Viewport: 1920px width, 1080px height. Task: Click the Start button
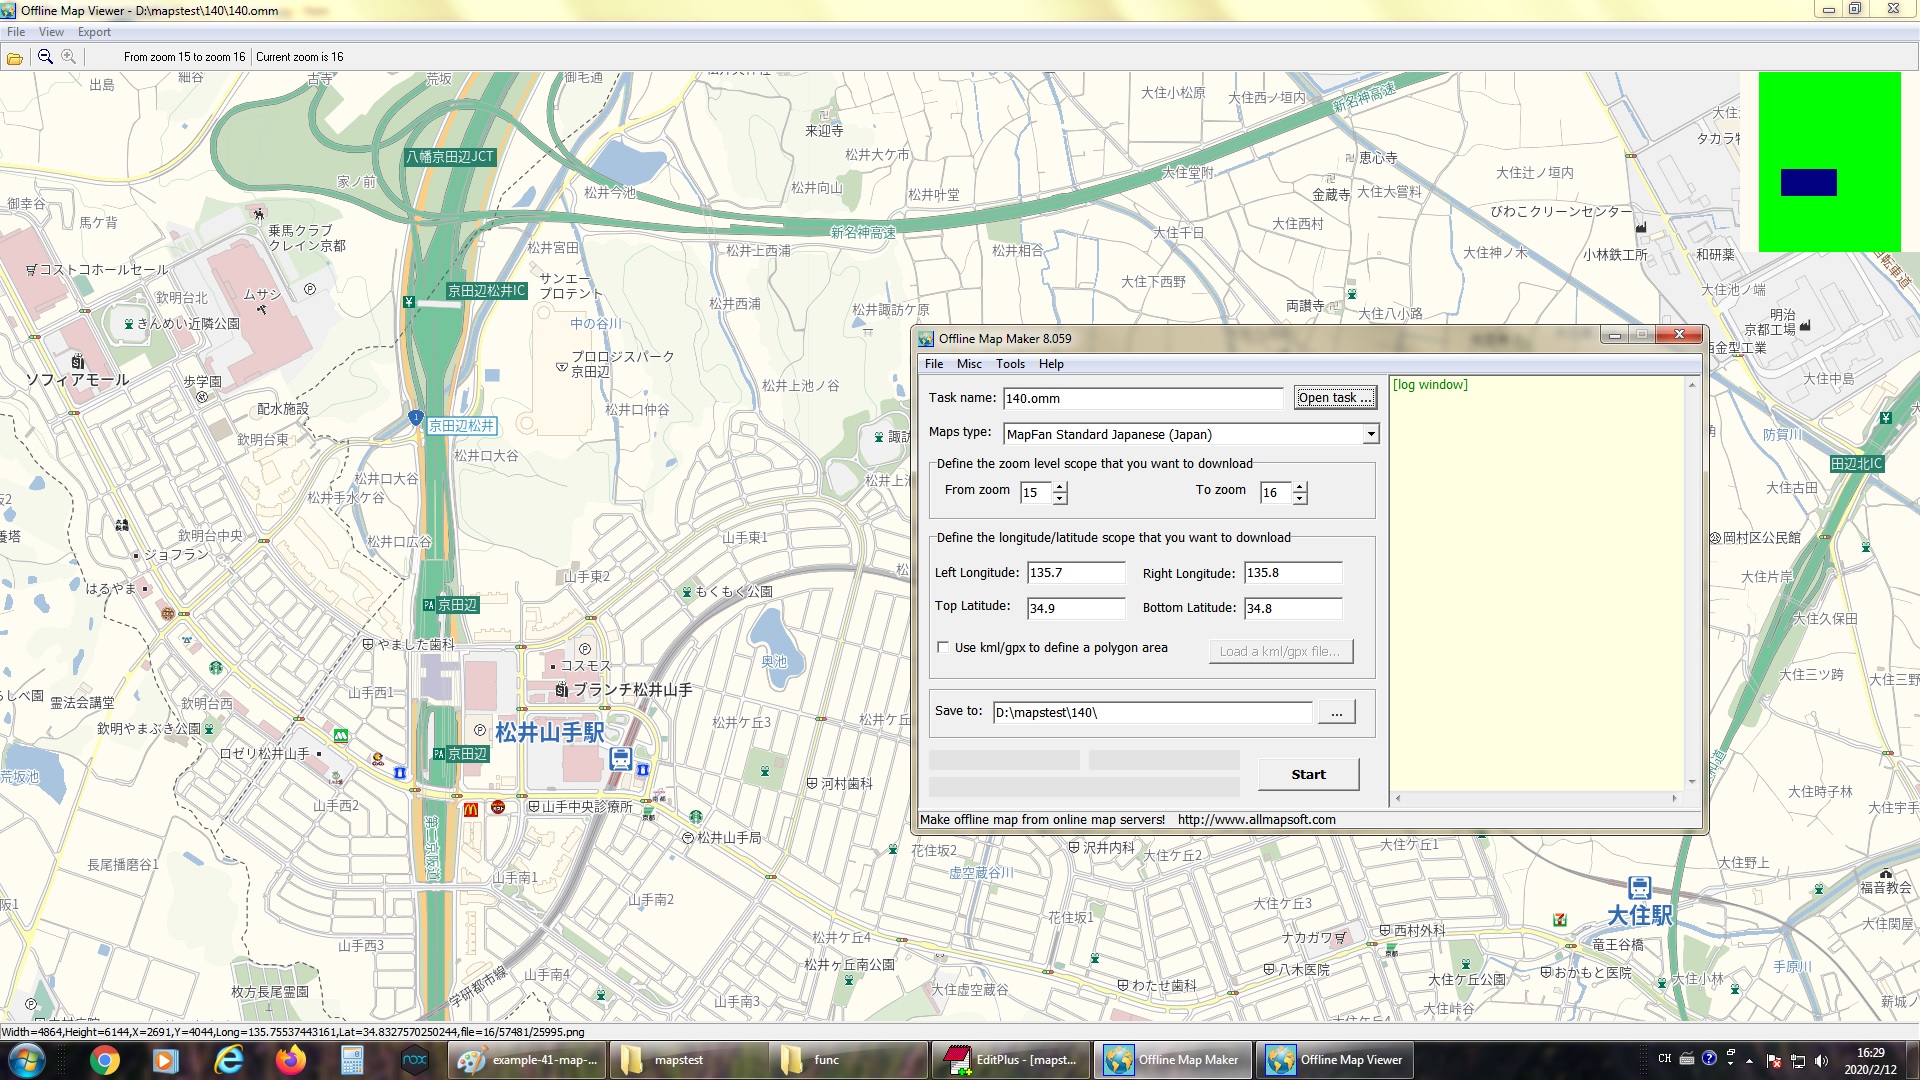tap(1308, 774)
